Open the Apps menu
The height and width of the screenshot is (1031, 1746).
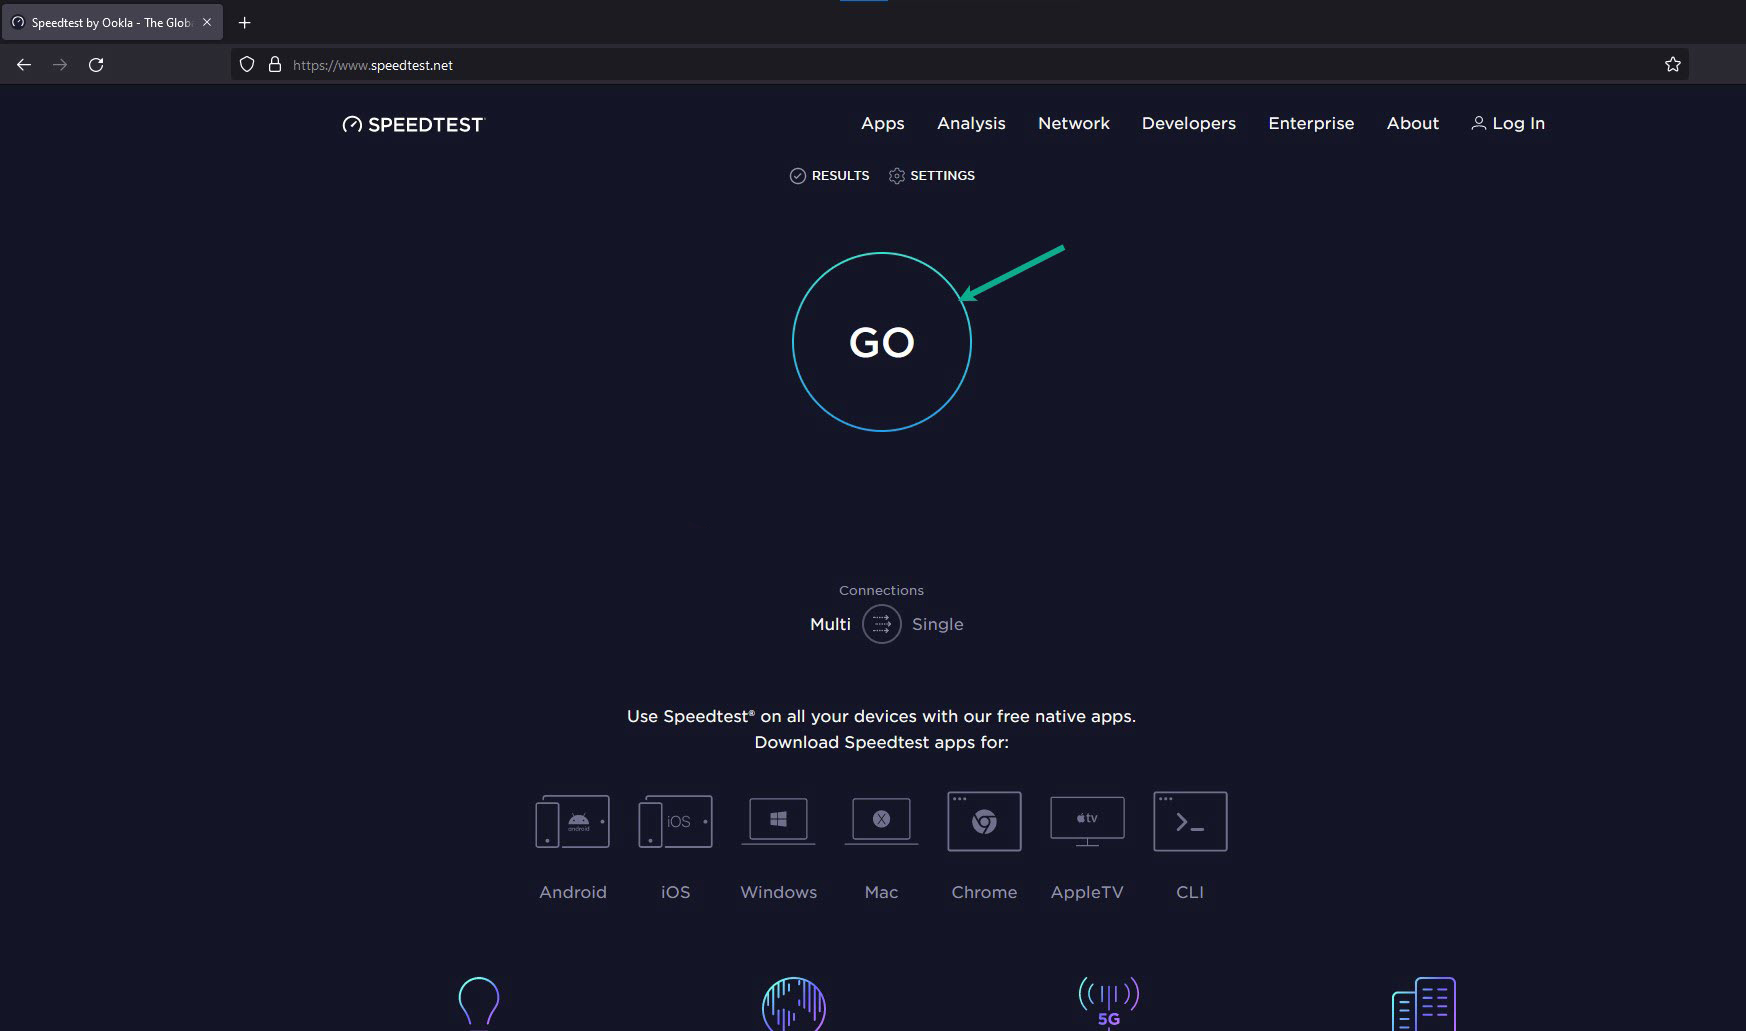point(882,123)
